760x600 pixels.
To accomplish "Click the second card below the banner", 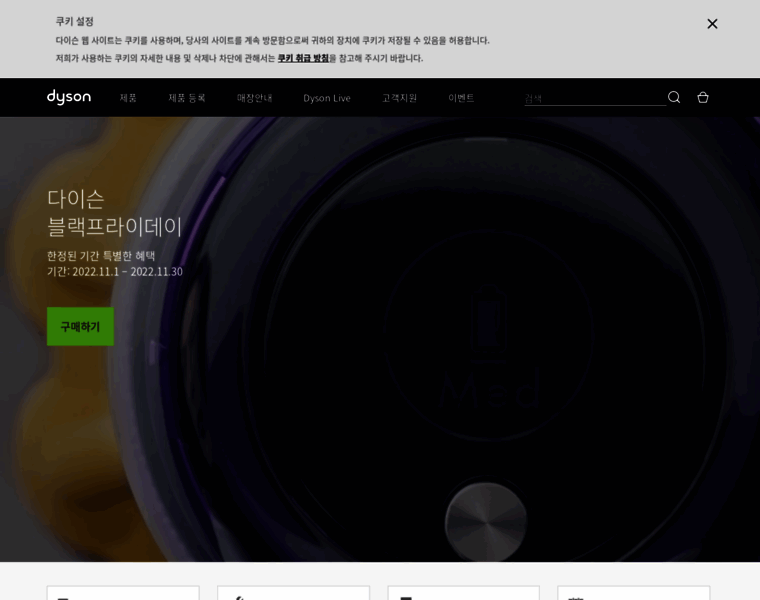I will click(x=293, y=593).
